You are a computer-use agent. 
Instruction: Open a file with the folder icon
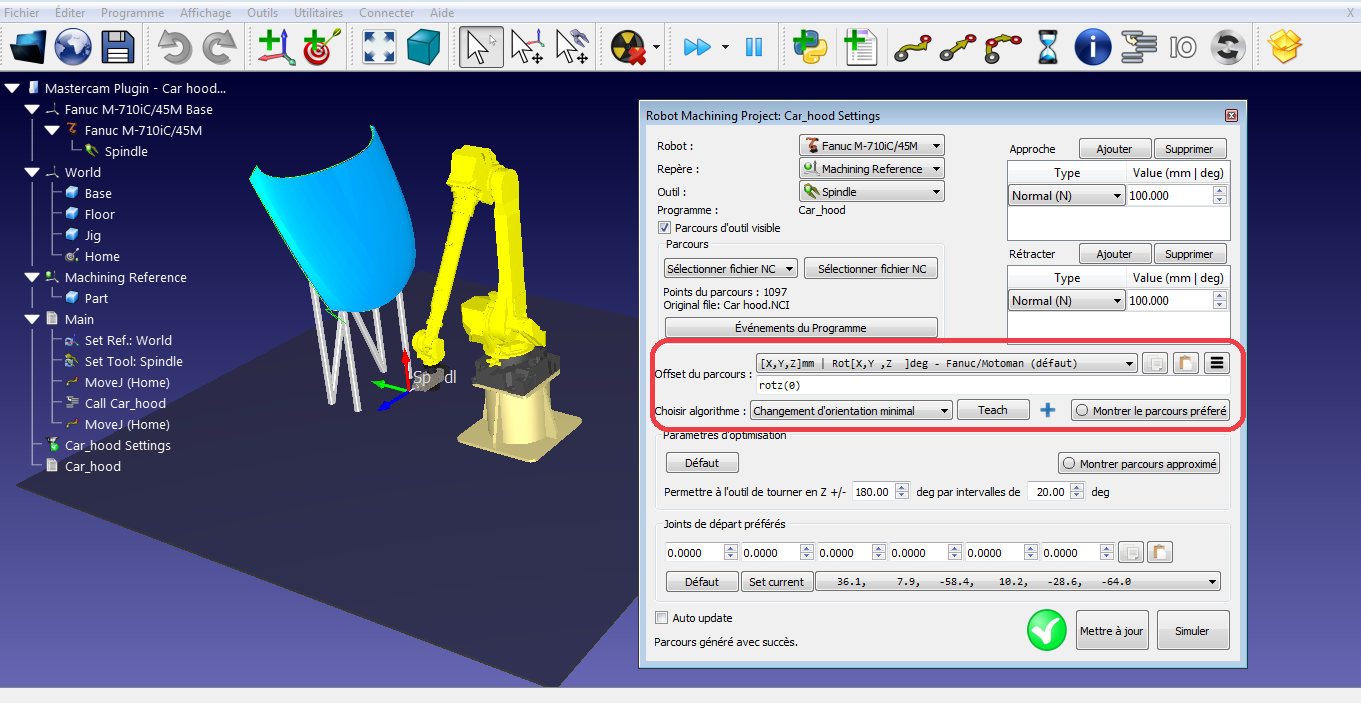coord(28,47)
